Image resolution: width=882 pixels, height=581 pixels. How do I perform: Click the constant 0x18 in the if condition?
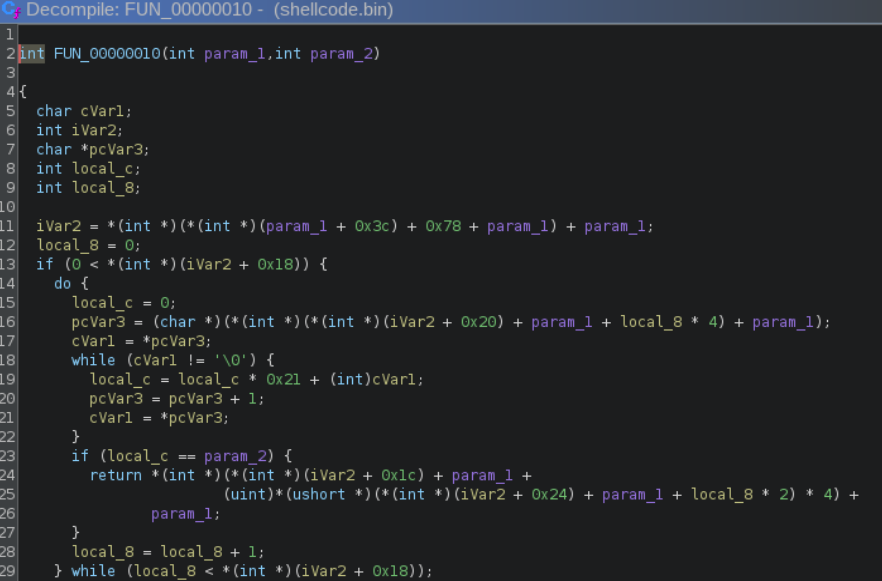point(275,264)
